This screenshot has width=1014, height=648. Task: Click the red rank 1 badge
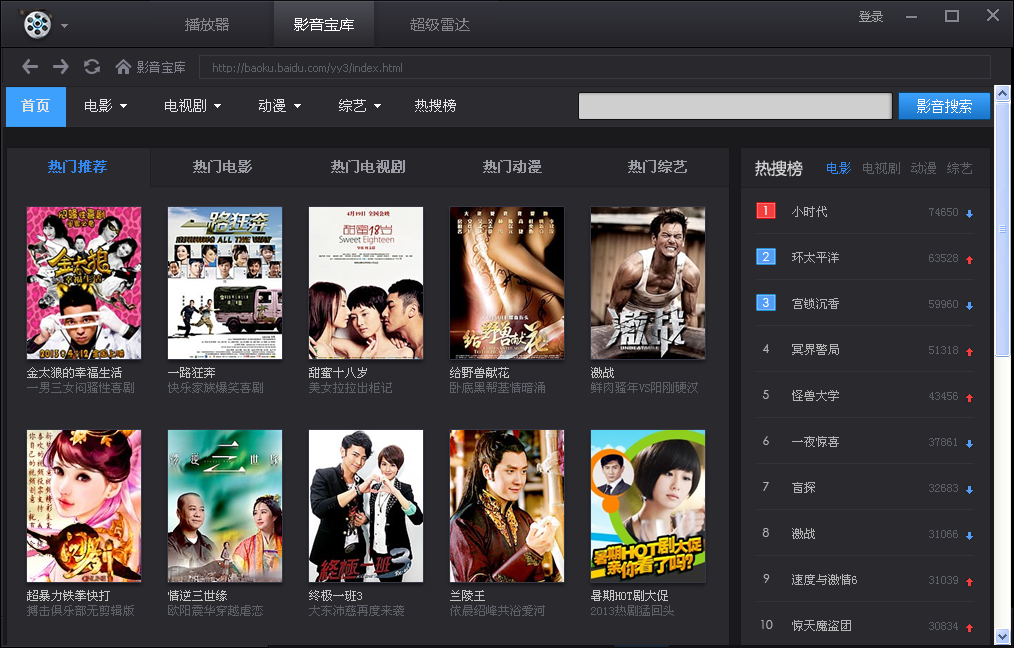(x=766, y=211)
